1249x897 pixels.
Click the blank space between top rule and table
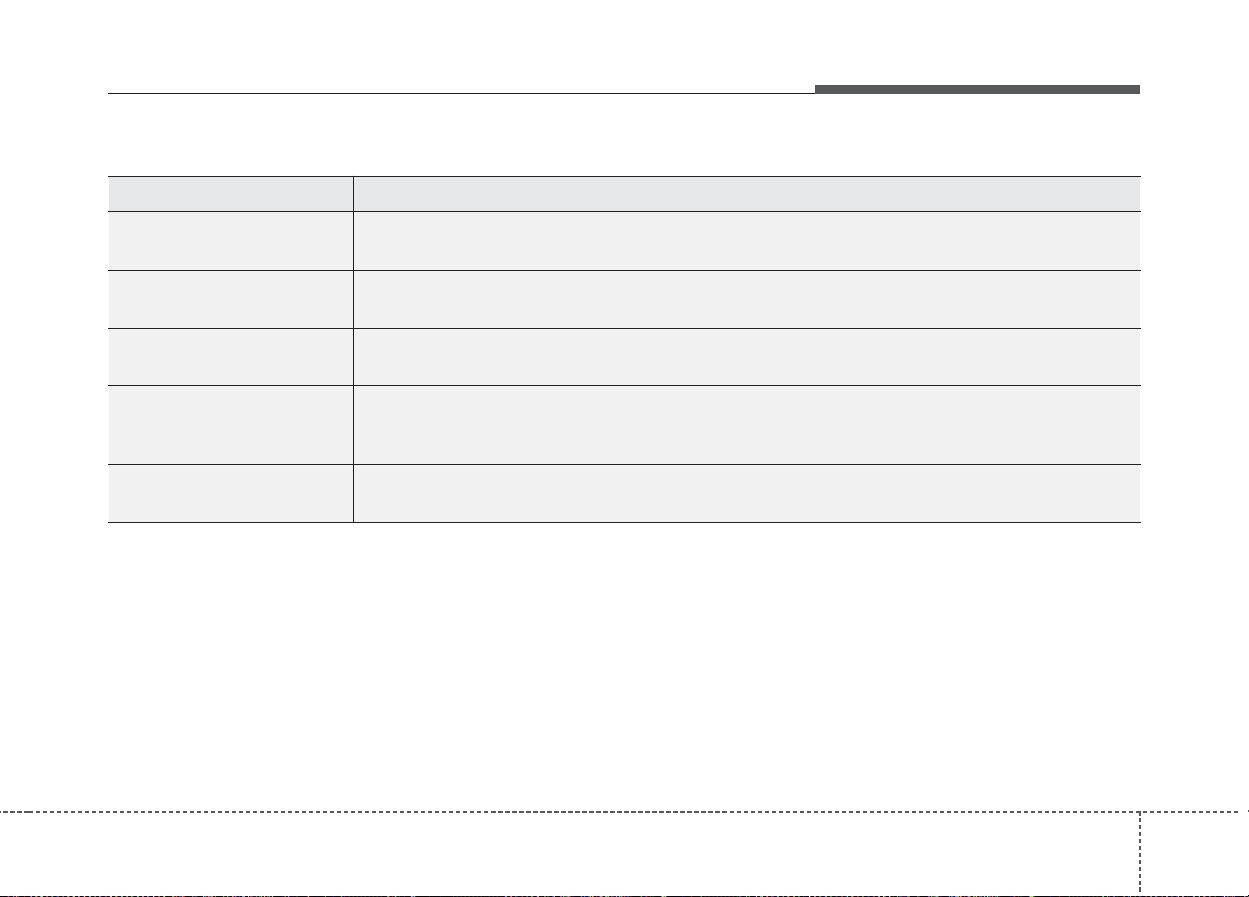pos(624,135)
